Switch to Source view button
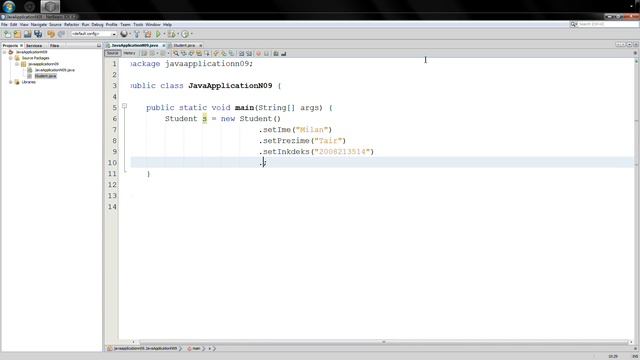Viewport: 640px width, 360px height. coord(112,53)
